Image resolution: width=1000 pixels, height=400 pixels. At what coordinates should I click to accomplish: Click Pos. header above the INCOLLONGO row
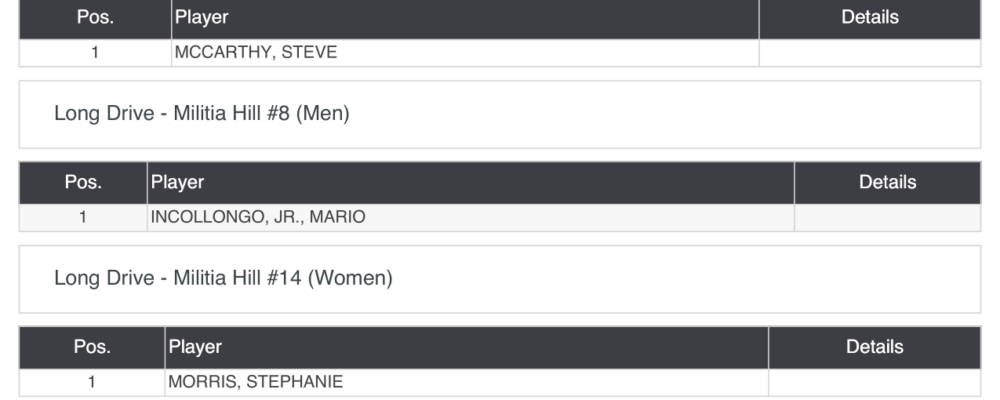tap(83, 183)
